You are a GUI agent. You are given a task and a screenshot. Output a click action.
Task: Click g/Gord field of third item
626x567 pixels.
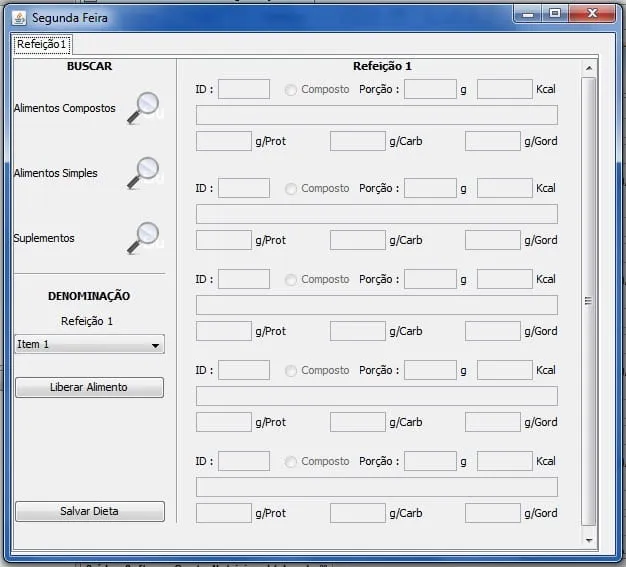pyautogui.click(x=493, y=331)
